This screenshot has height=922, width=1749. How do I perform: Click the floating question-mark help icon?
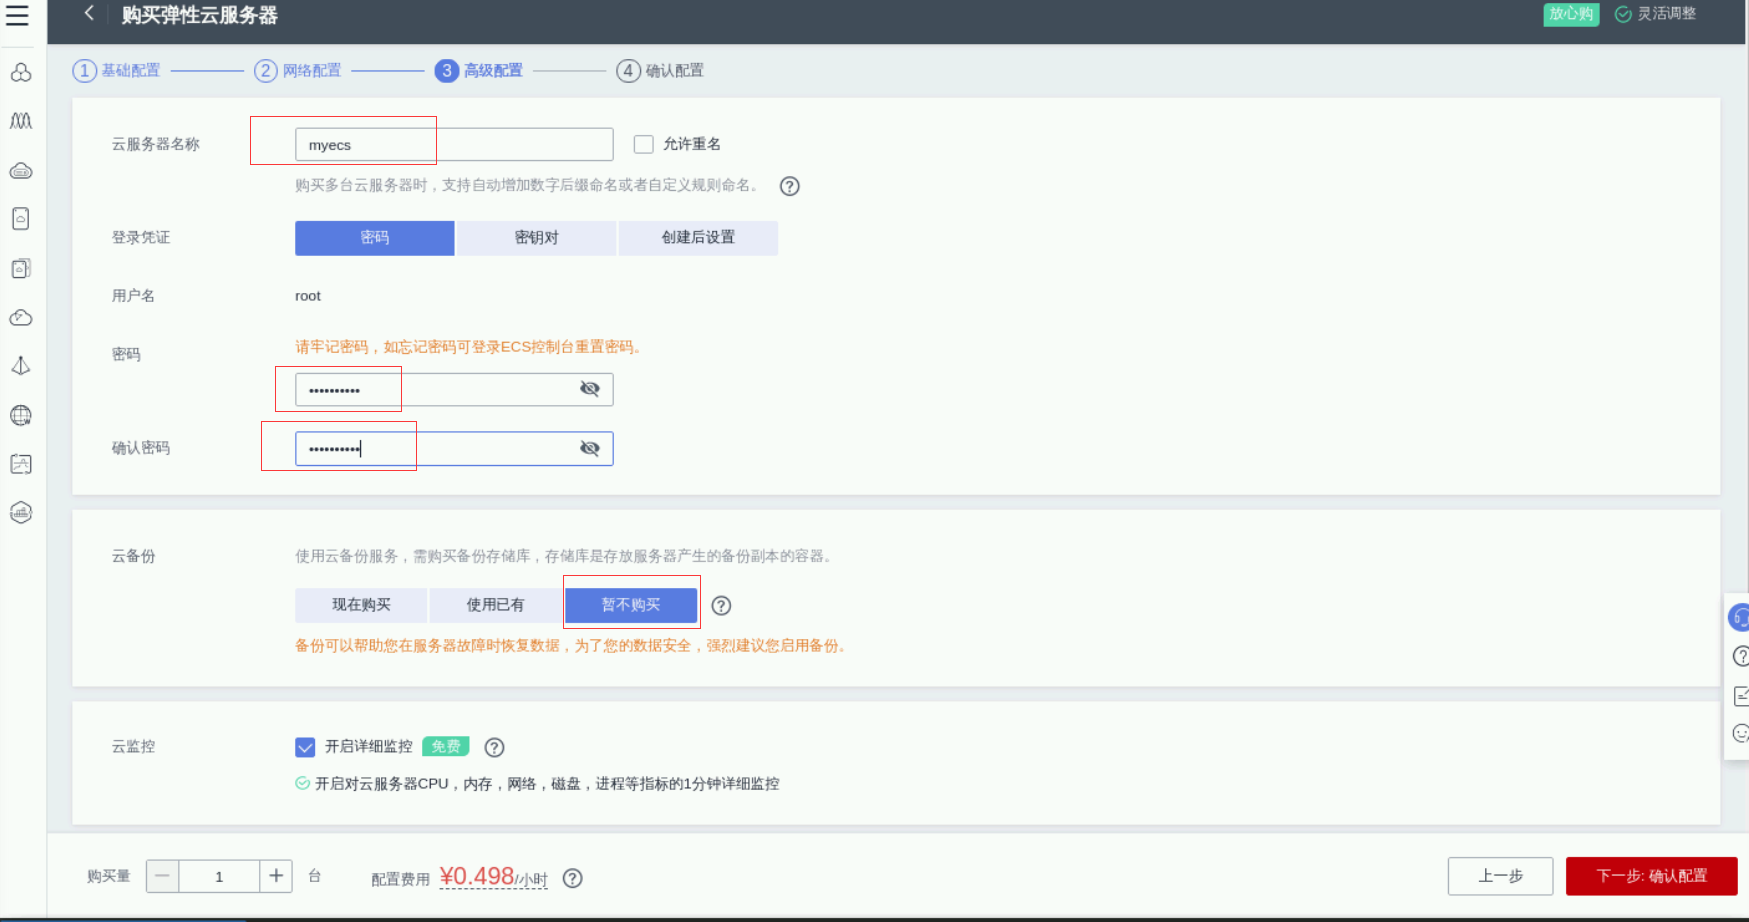pyautogui.click(x=1740, y=656)
